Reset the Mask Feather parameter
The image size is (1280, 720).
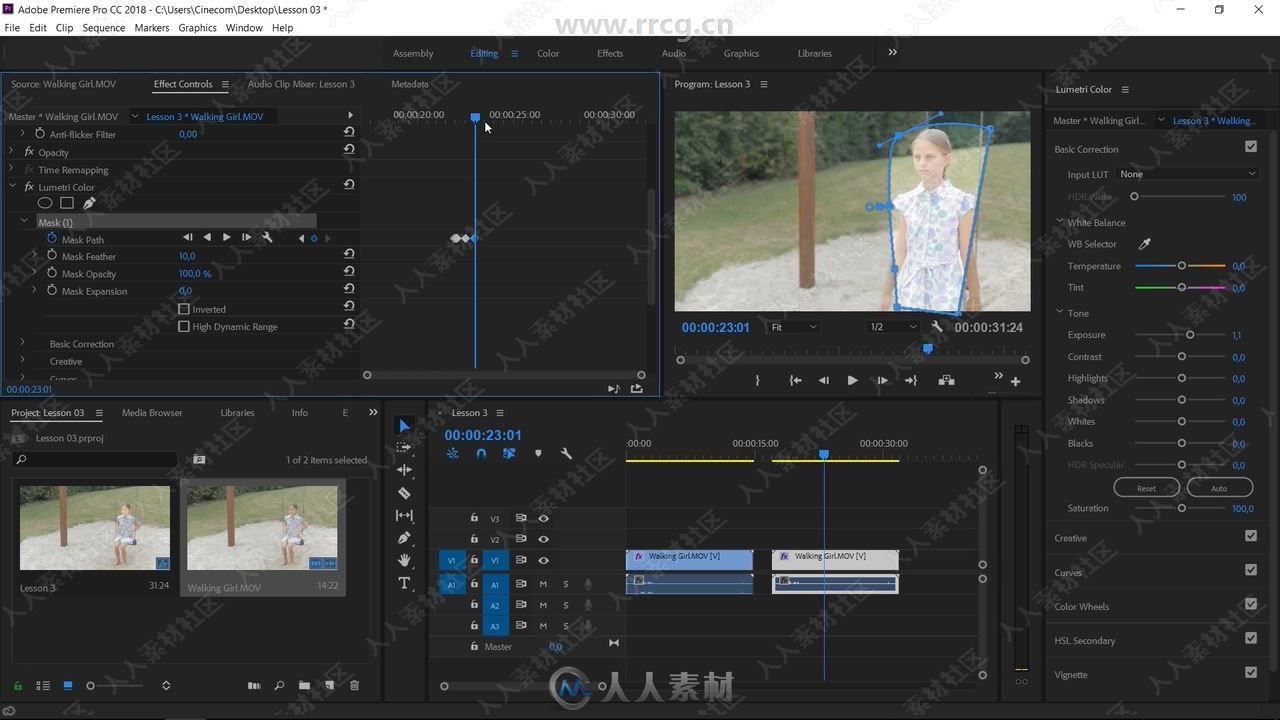click(x=349, y=255)
